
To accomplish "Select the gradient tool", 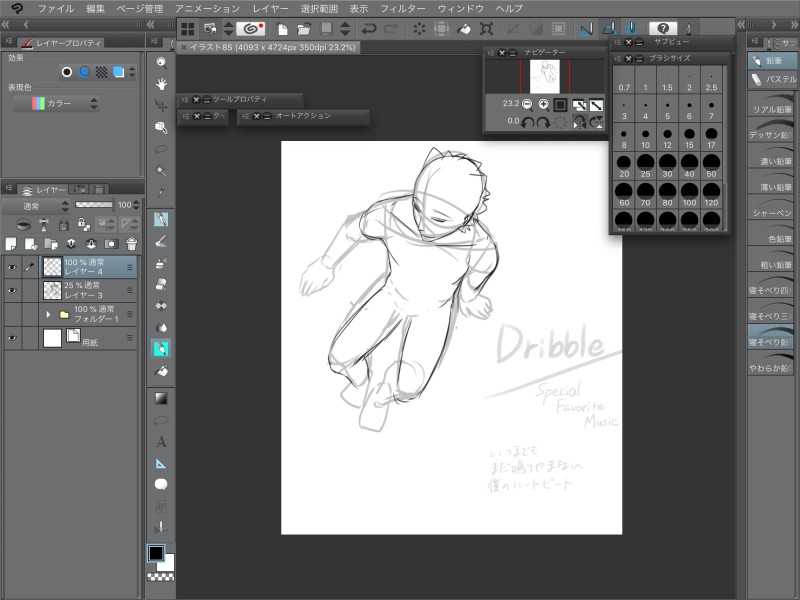I will point(161,398).
